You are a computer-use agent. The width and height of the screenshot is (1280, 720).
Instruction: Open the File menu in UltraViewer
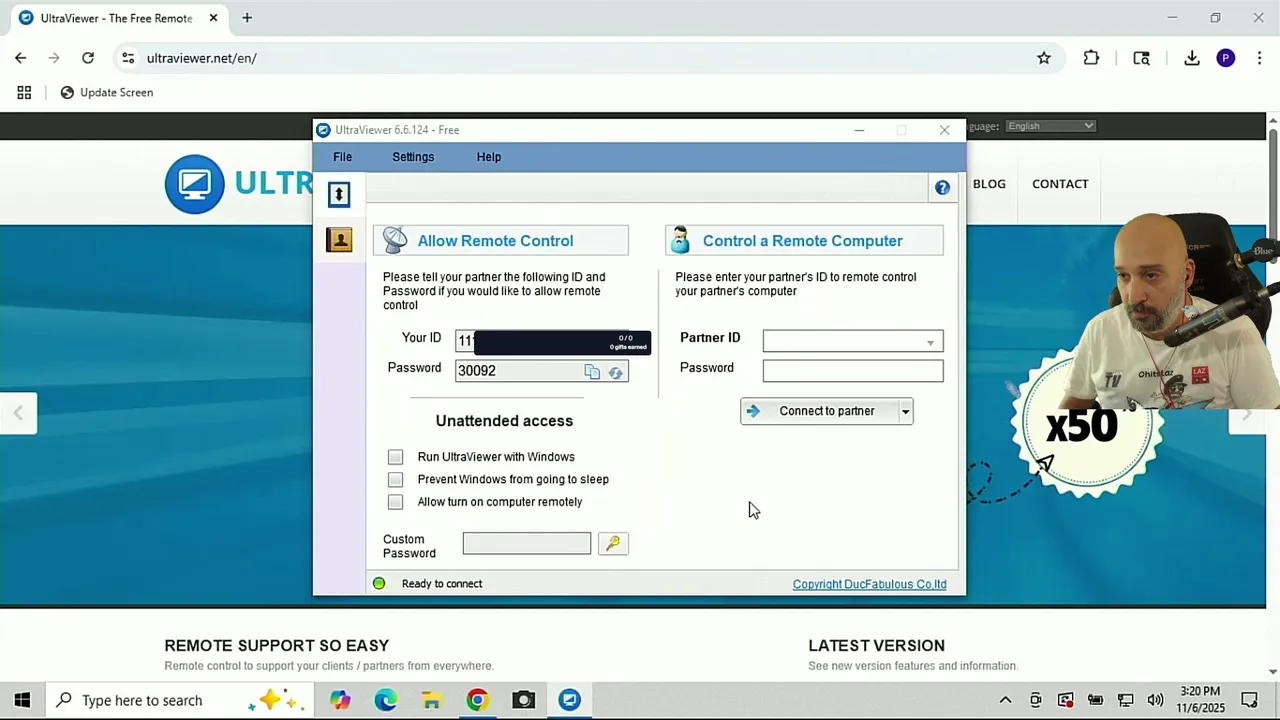pyautogui.click(x=342, y=157)
